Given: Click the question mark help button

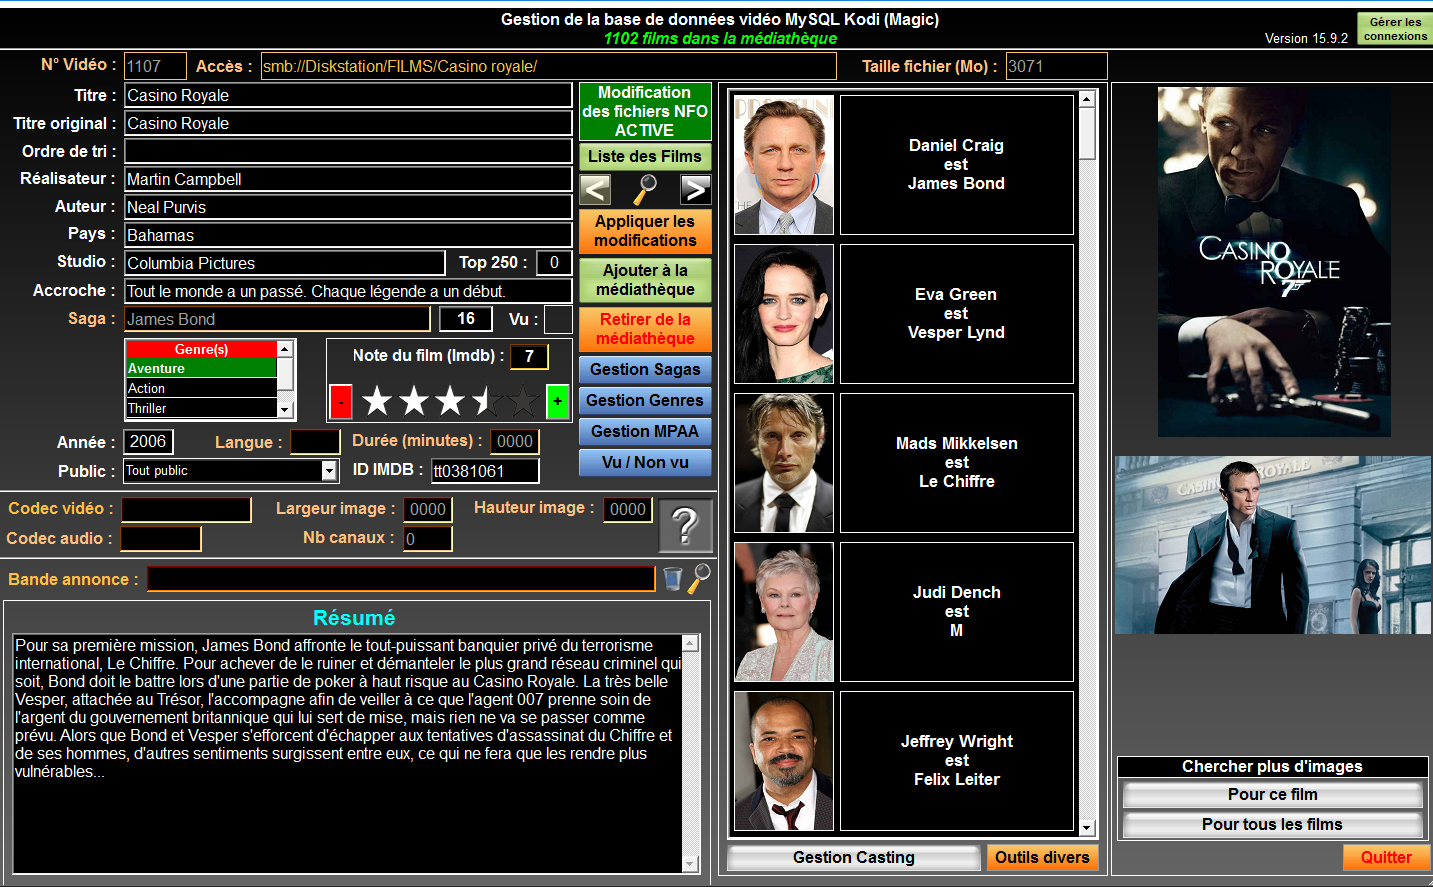Looking at the screenshot, I should [x=686, y=526].
